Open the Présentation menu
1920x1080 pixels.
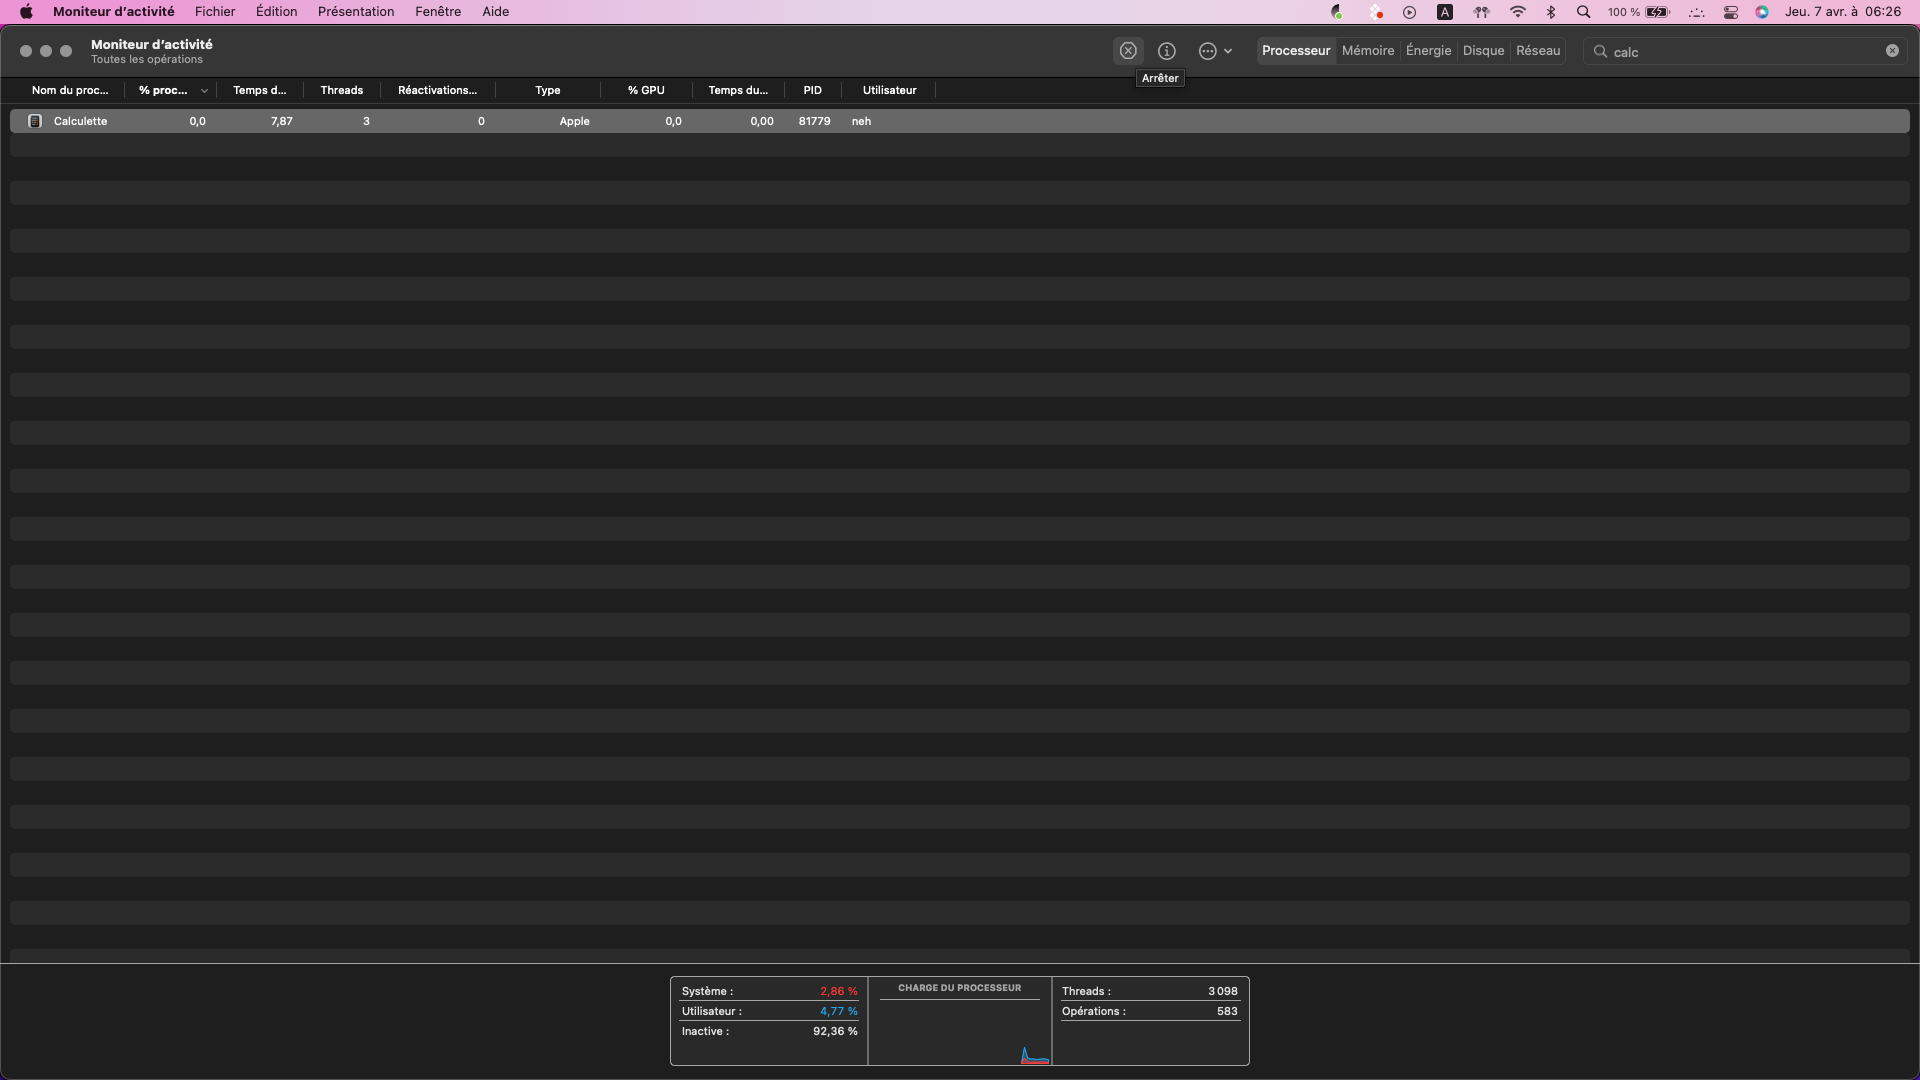tap(356, 11)
